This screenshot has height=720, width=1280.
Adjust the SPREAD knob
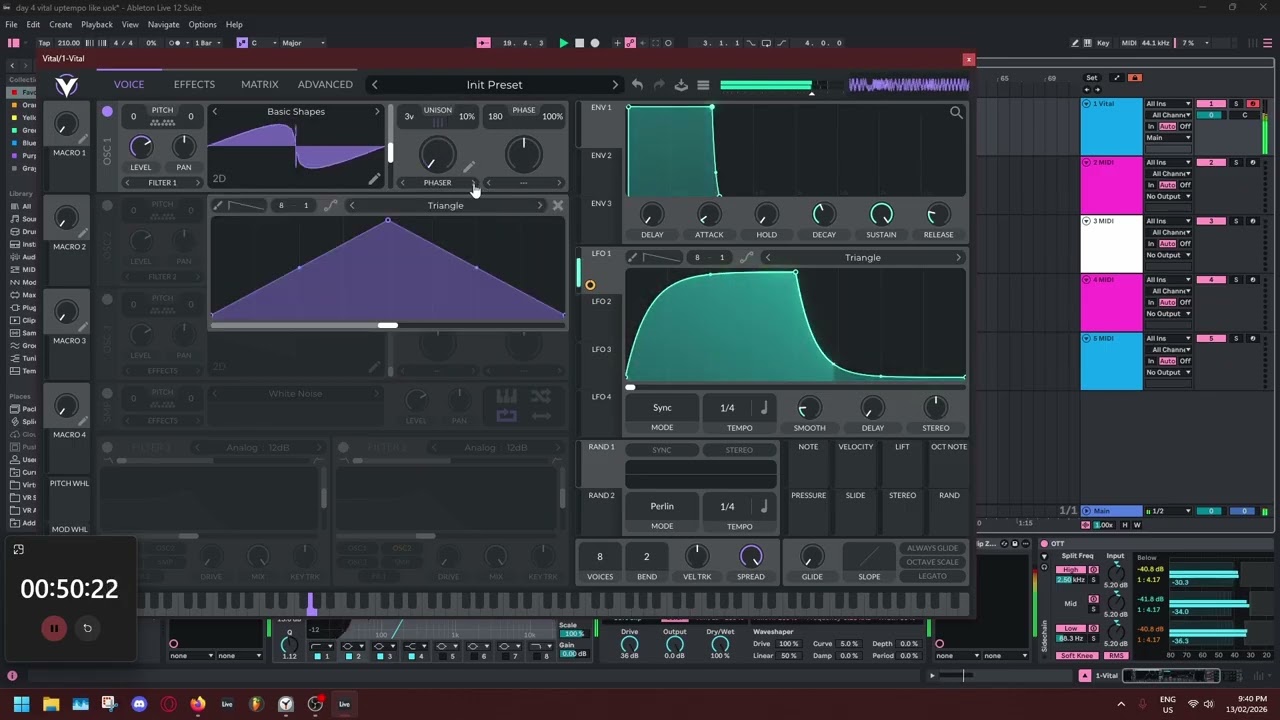751,556
